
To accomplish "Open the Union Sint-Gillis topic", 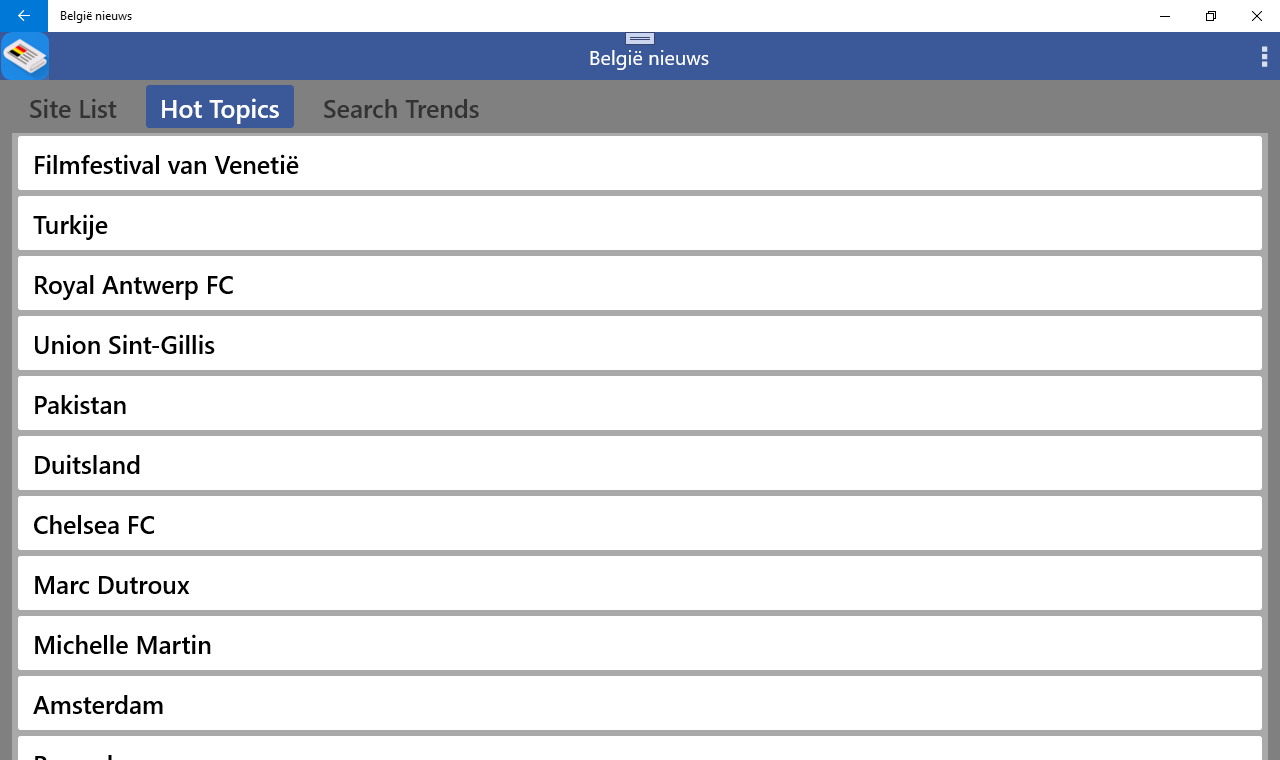I will (x=640, y=344).
